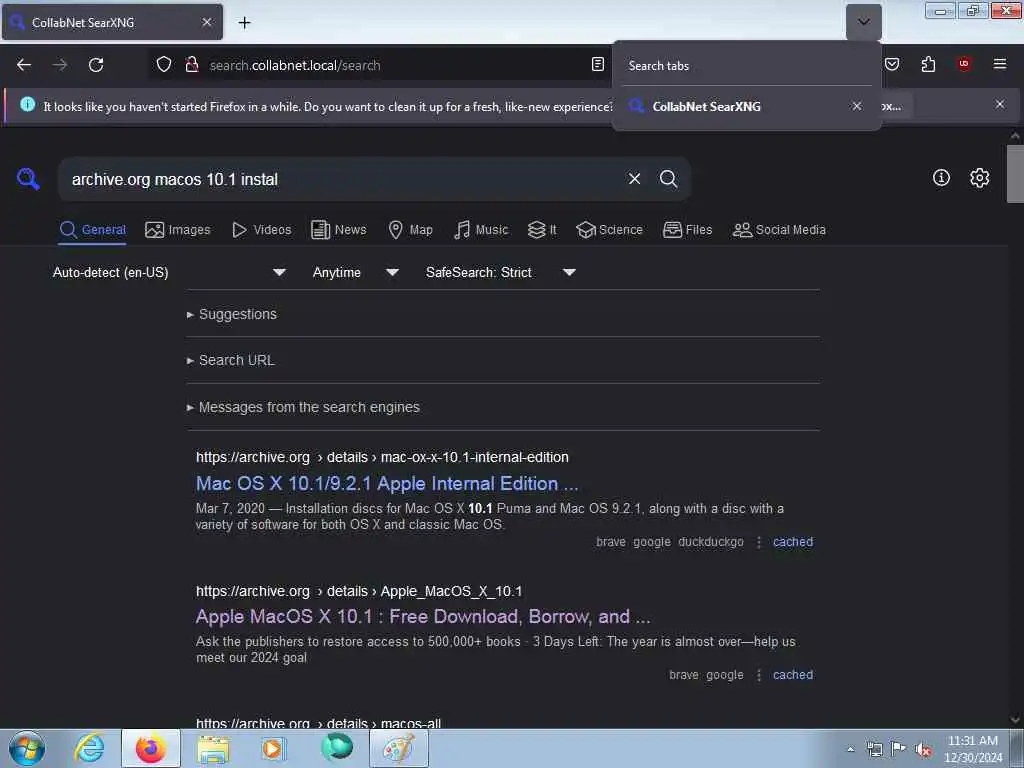Viewport: 1024px width, 768px height.
Task: Open the SearXNG about info icon
Action: tap(941, 178)
